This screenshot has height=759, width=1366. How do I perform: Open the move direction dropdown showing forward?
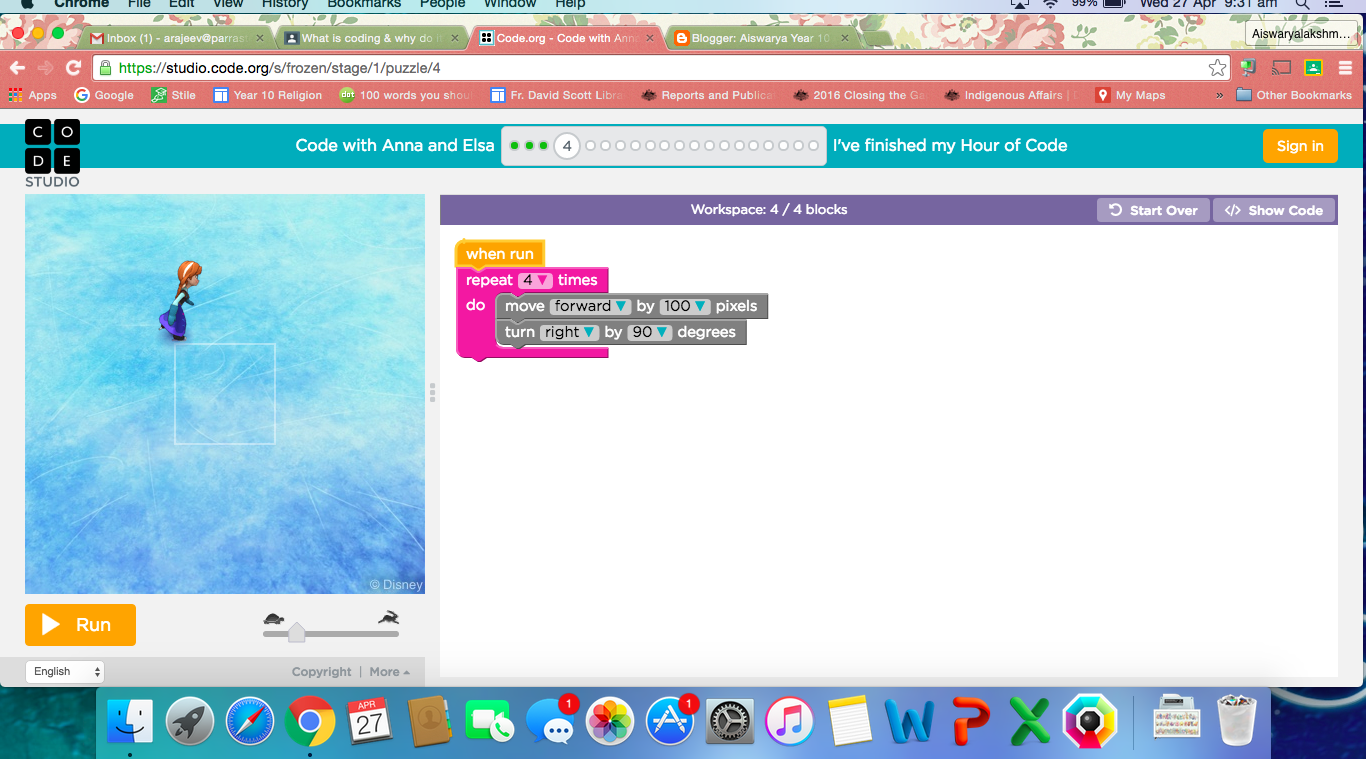point(591,306)
